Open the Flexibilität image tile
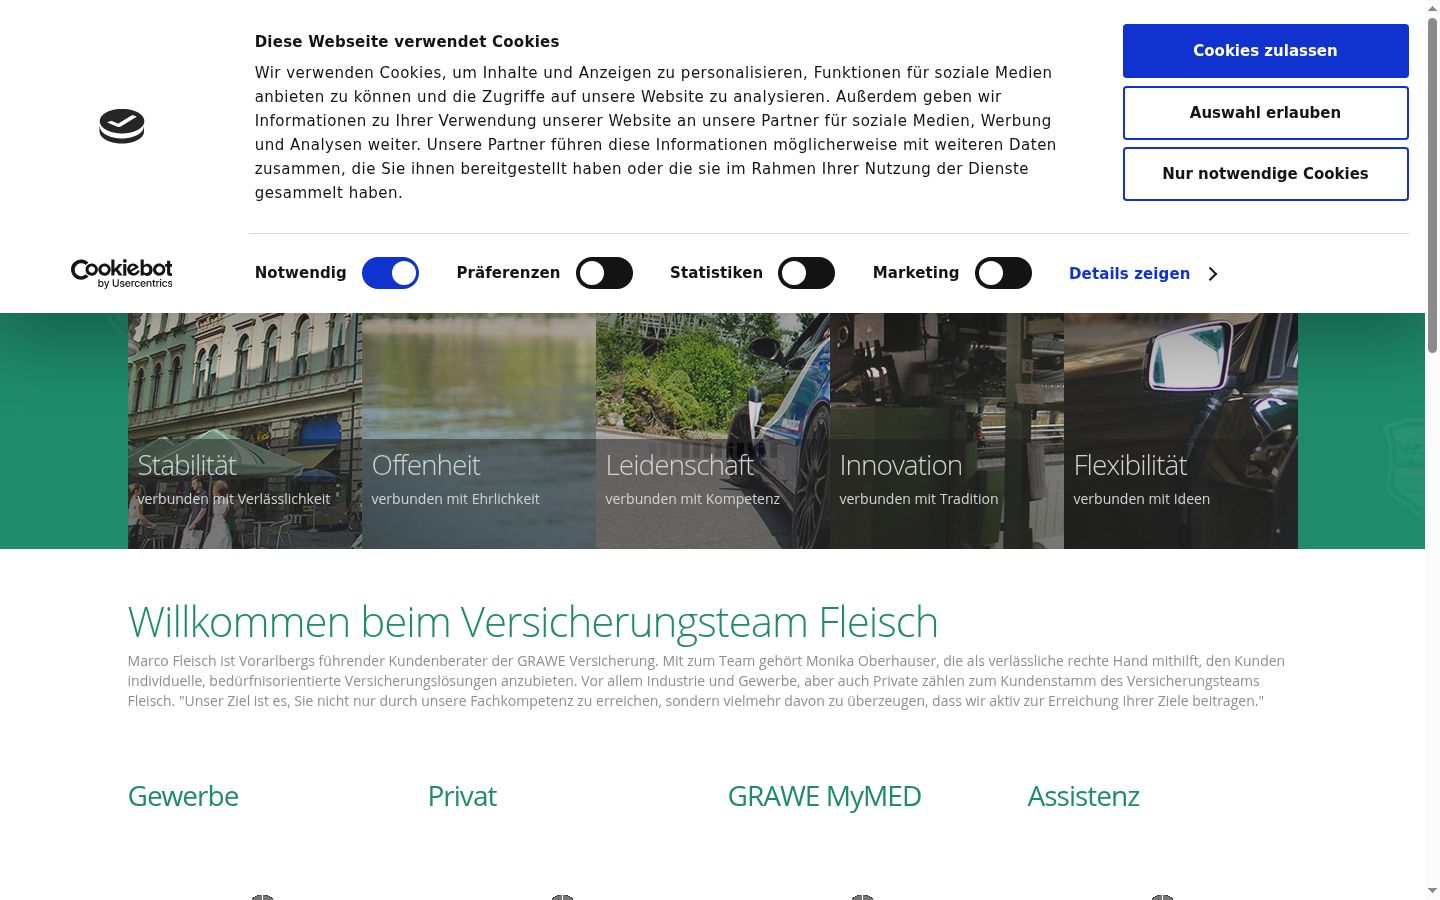This screenshot has height=900, width=1440. tap(1181, 431)
